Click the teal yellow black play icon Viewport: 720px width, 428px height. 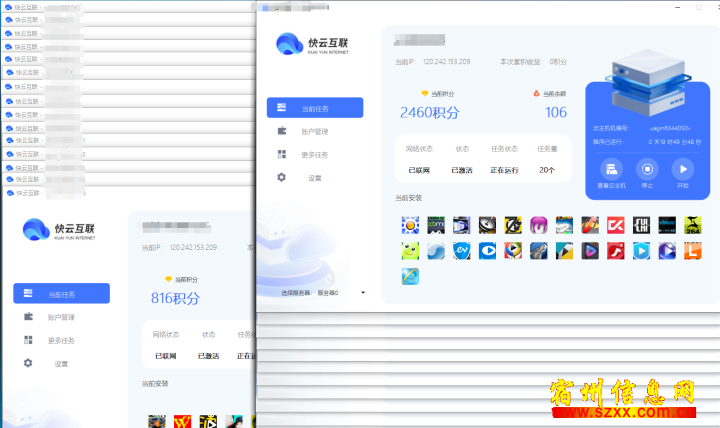coord(564,251)
